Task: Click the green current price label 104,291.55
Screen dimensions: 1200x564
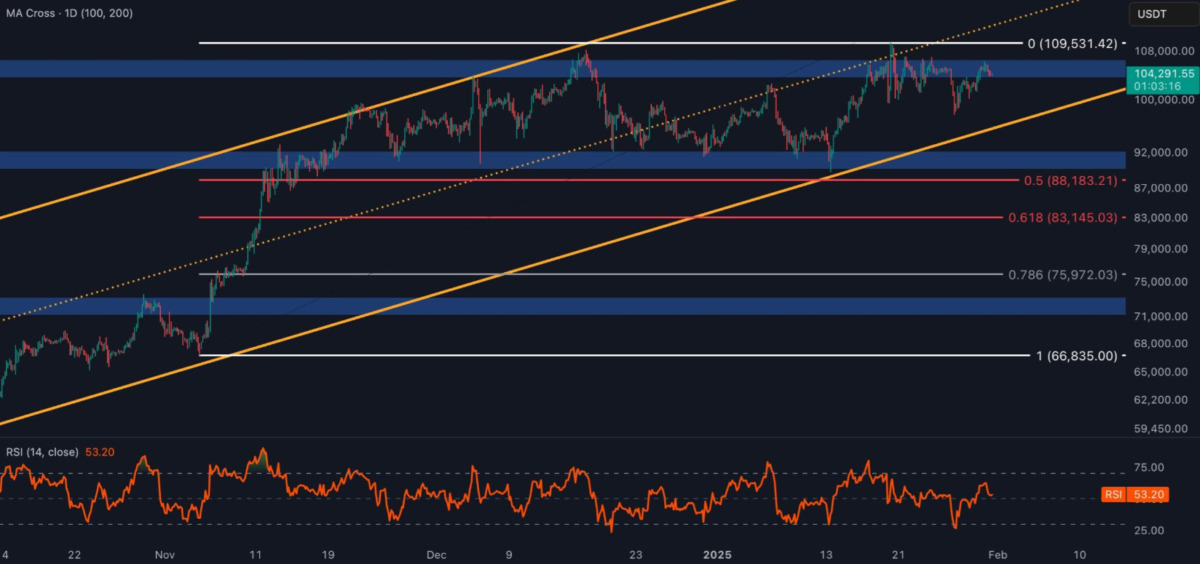Action: click(x=1159, y=78)
